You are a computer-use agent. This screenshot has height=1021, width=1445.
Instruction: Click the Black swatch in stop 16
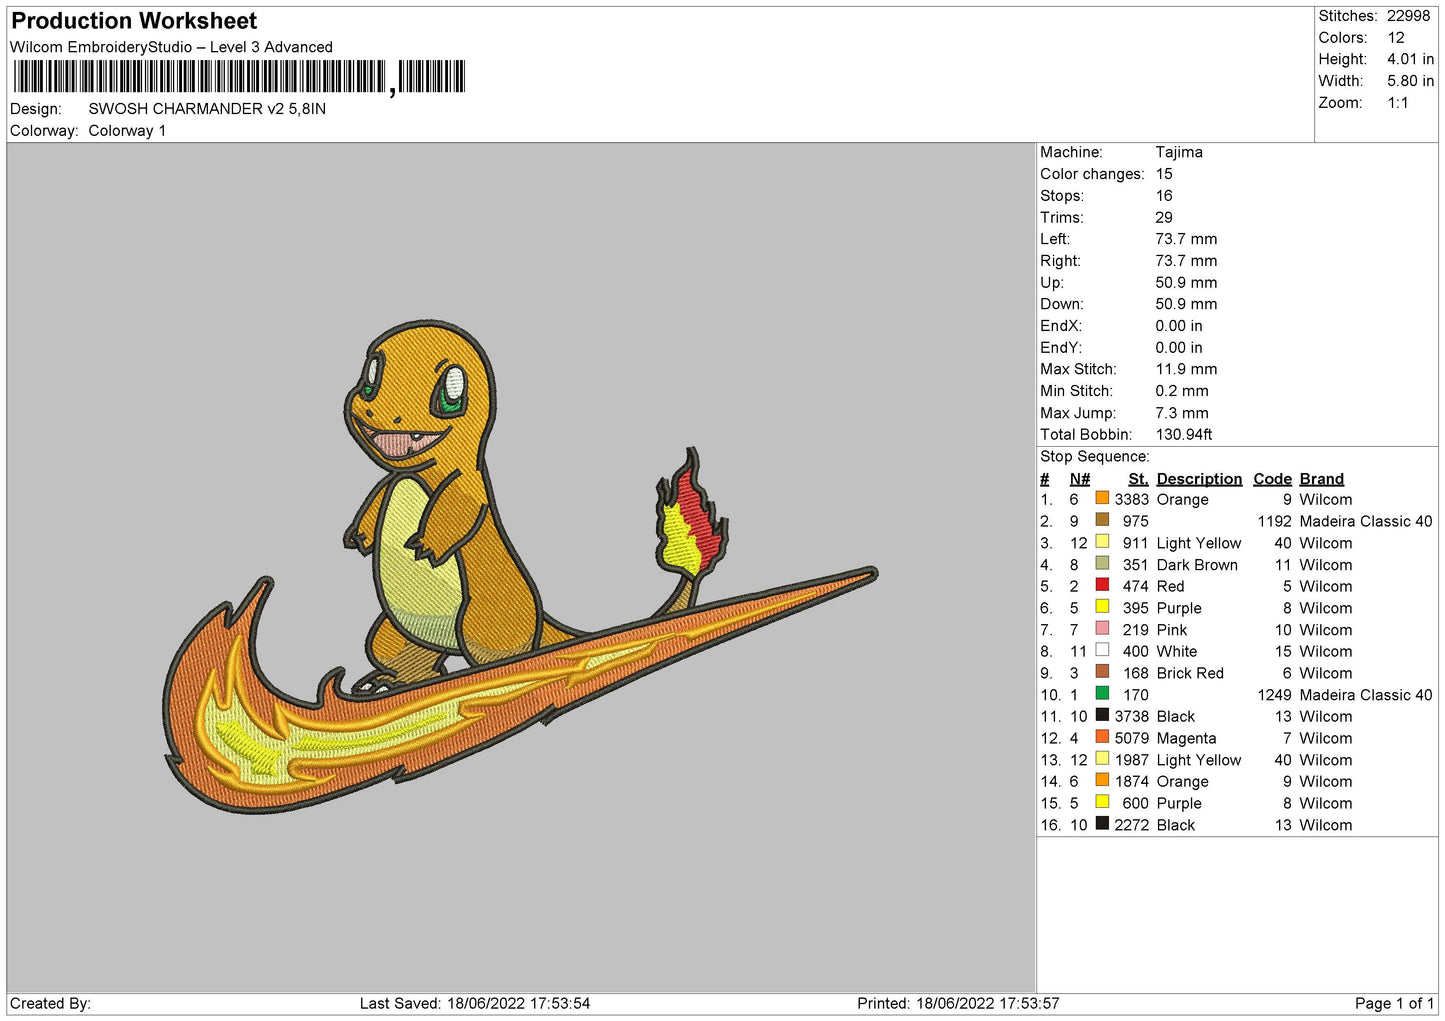pos(1101,824)
